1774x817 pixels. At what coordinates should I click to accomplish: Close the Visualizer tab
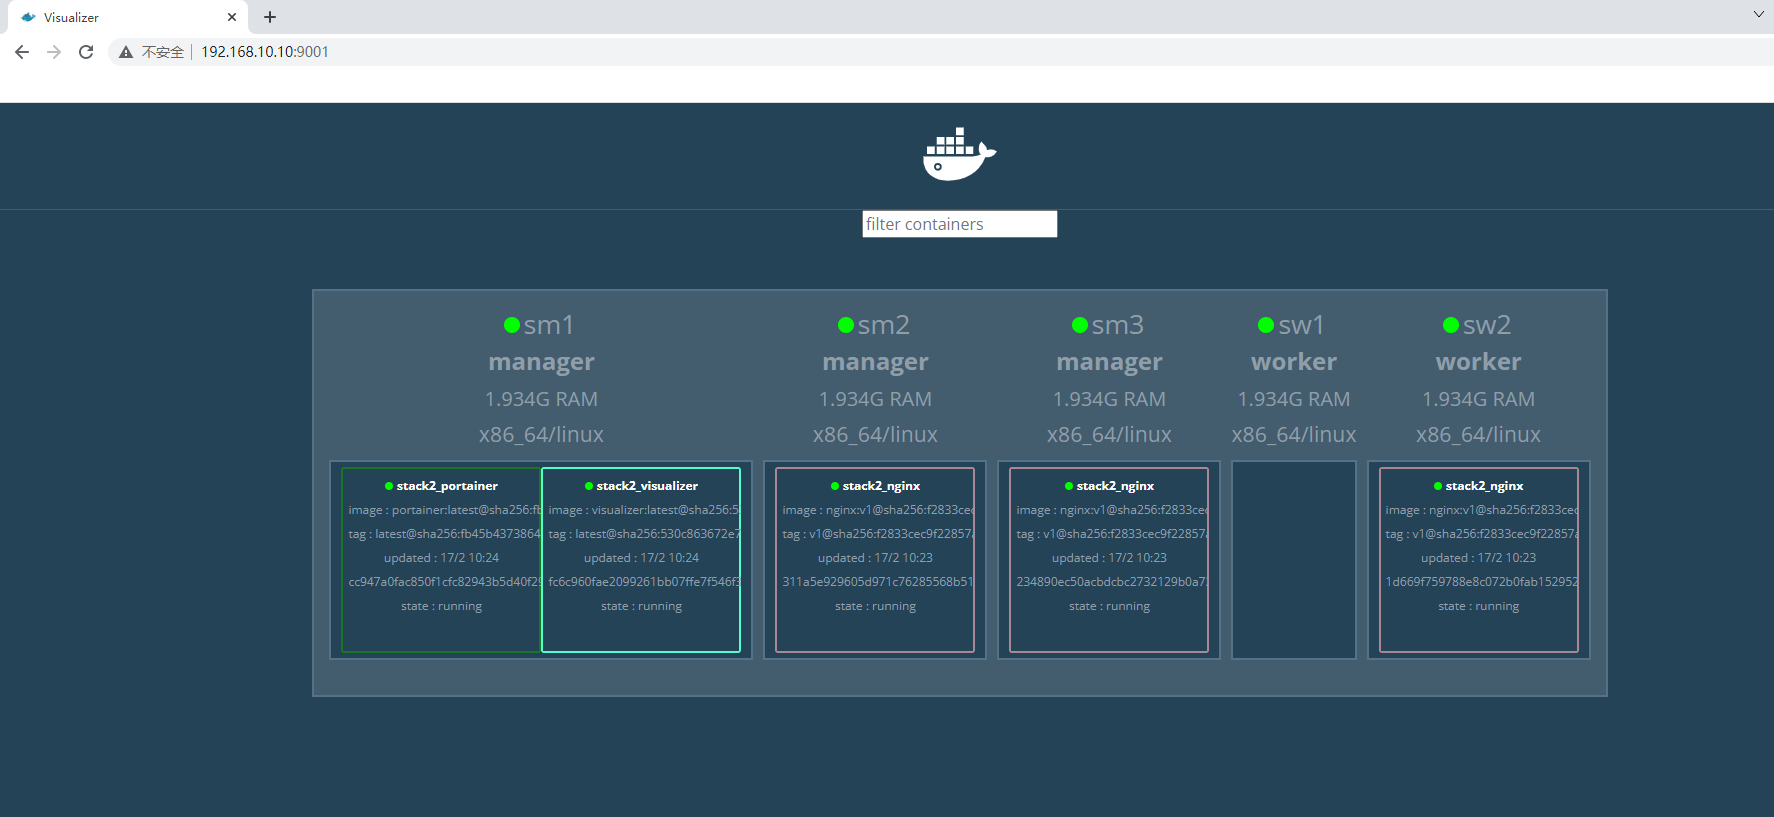232,17
